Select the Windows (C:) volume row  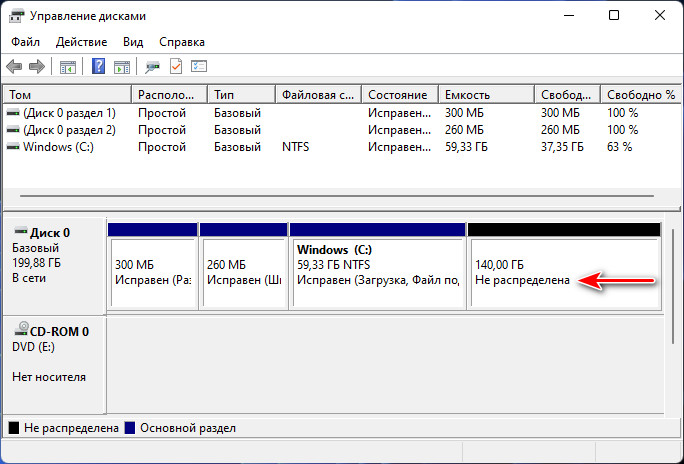[342, 147]
